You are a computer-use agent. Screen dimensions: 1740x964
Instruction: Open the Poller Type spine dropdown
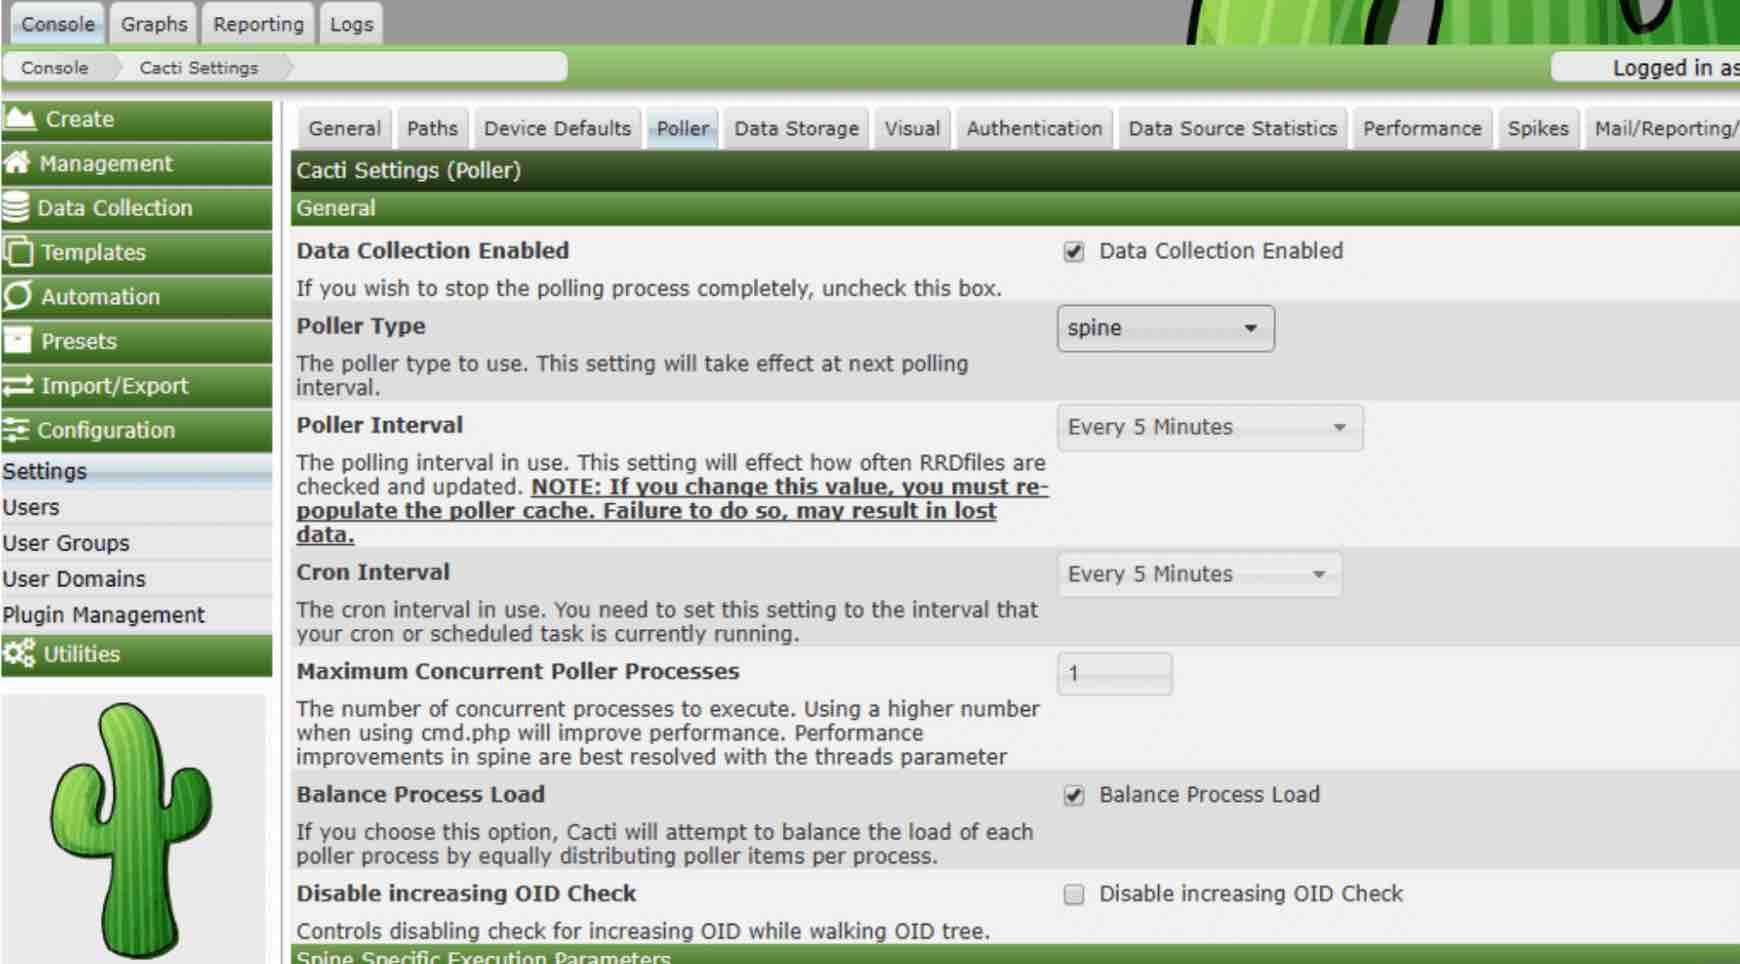point(1165,328)
